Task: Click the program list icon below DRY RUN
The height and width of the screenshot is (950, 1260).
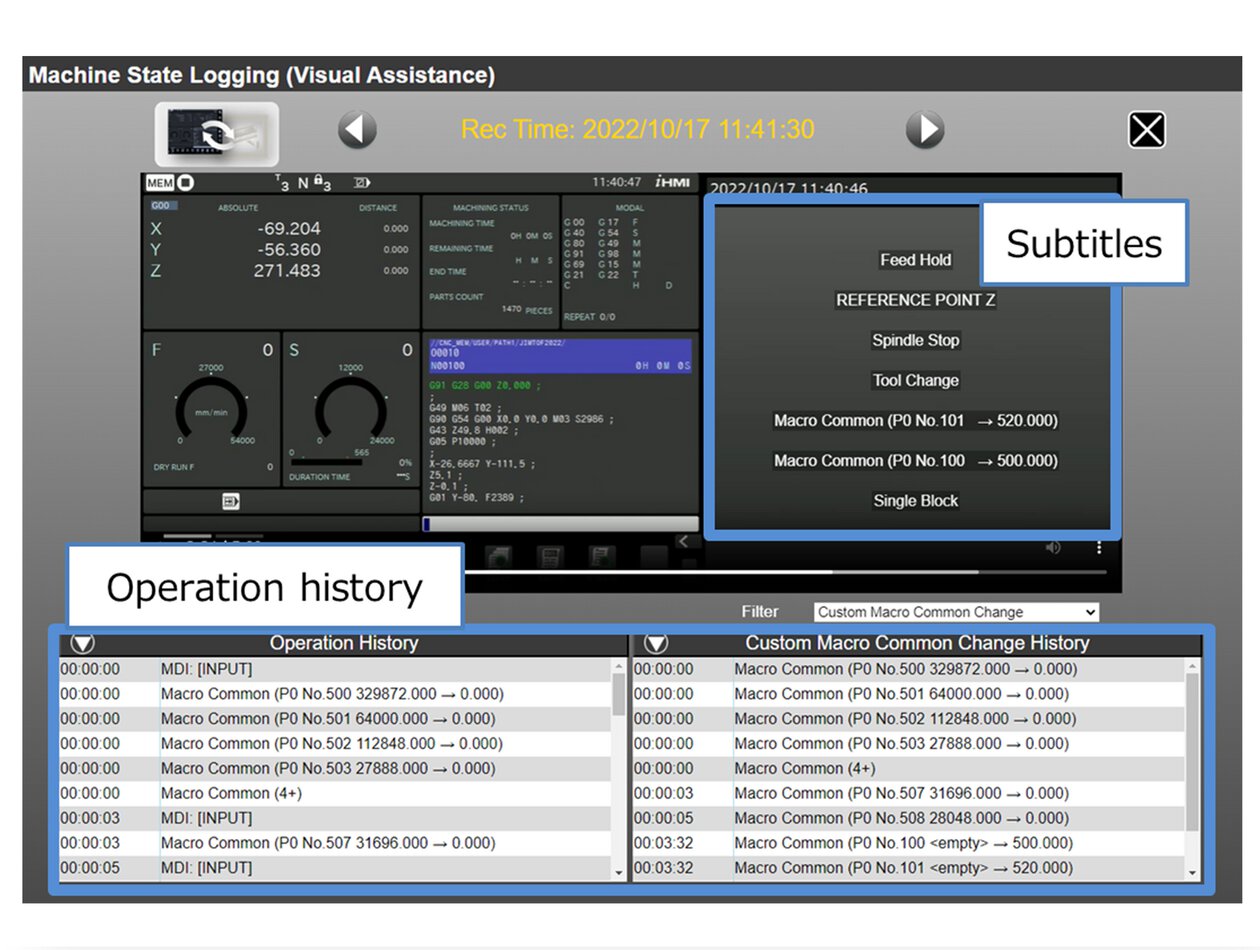Action: tap(231, 501)
